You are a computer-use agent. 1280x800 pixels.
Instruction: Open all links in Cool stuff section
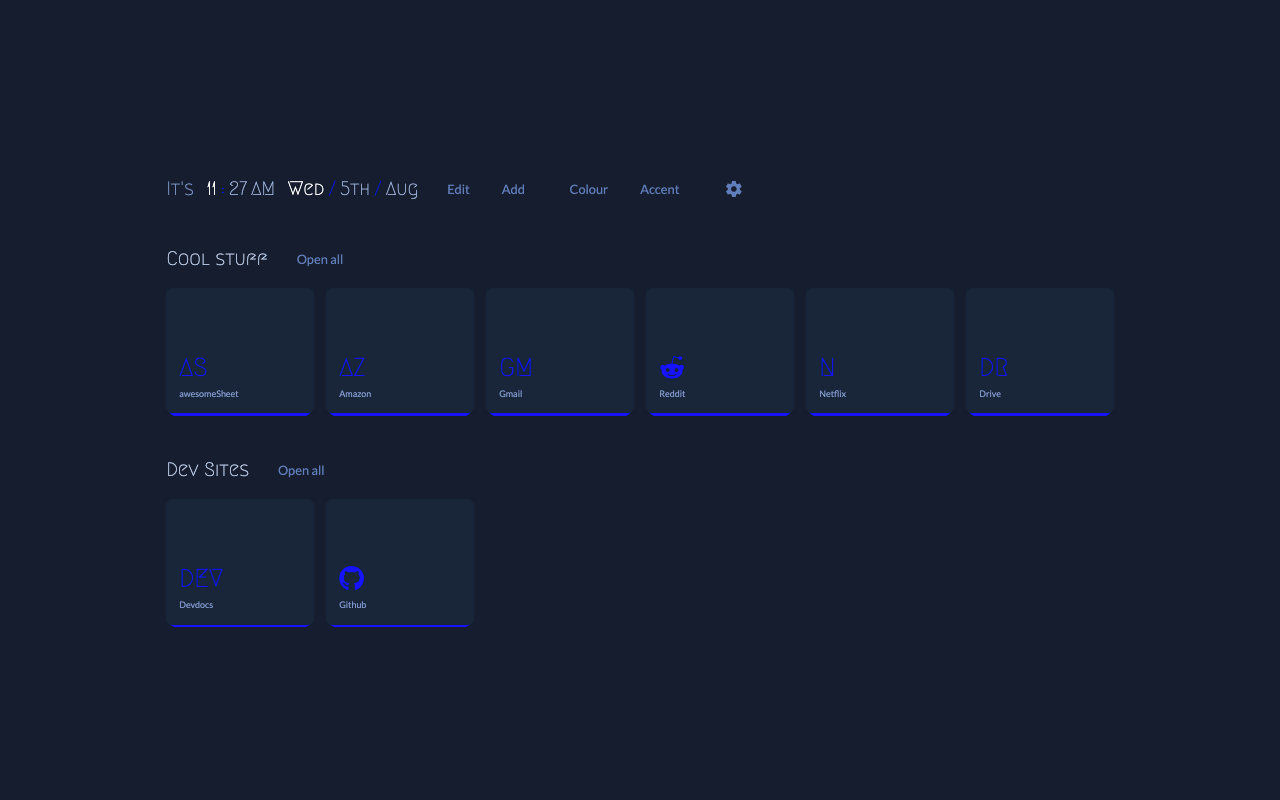click(x=319, y=259)
